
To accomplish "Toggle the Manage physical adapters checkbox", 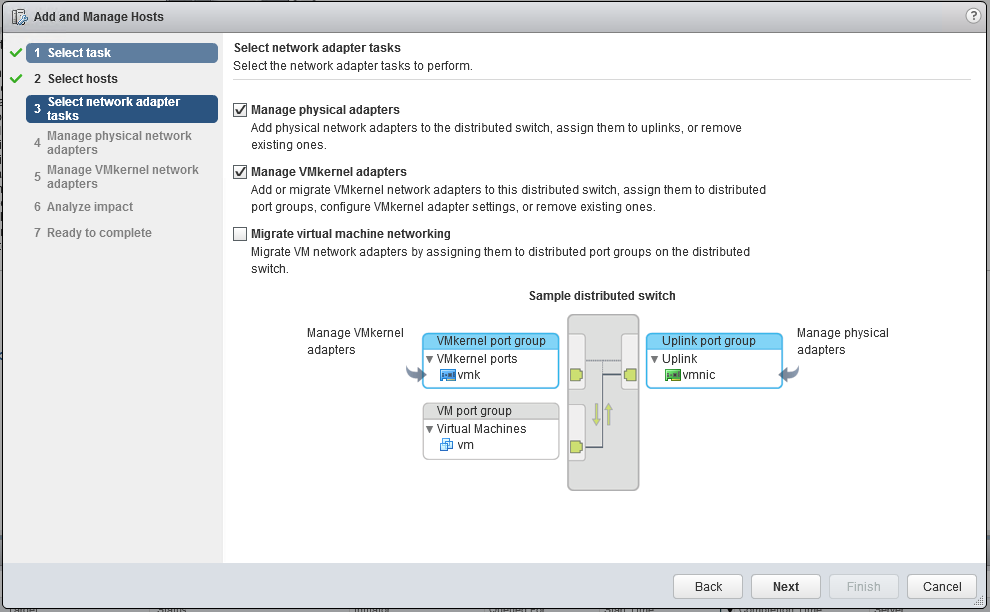I will point(240,110).
